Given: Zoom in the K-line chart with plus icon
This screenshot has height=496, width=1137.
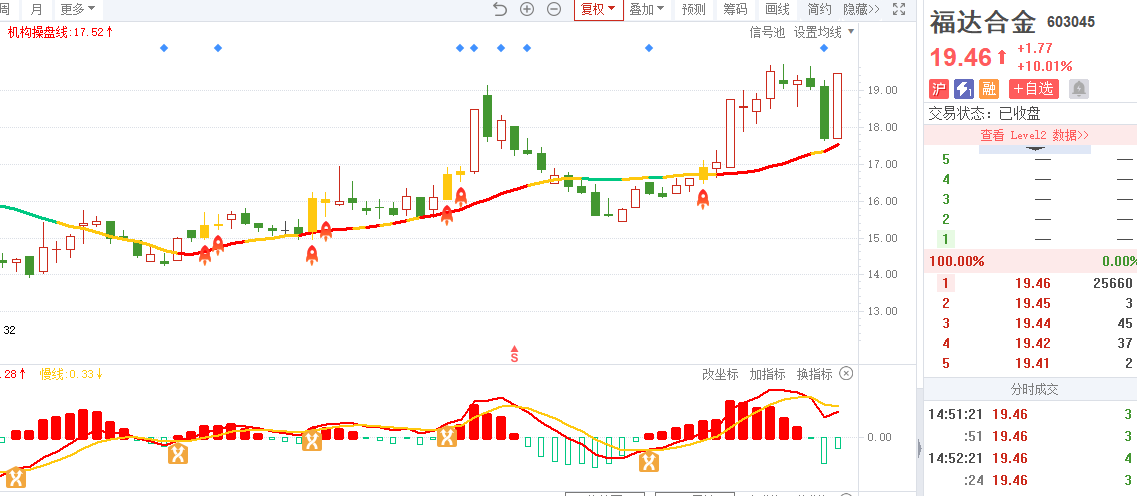Looking at the screenshot, I should click(x=527, y=9).
